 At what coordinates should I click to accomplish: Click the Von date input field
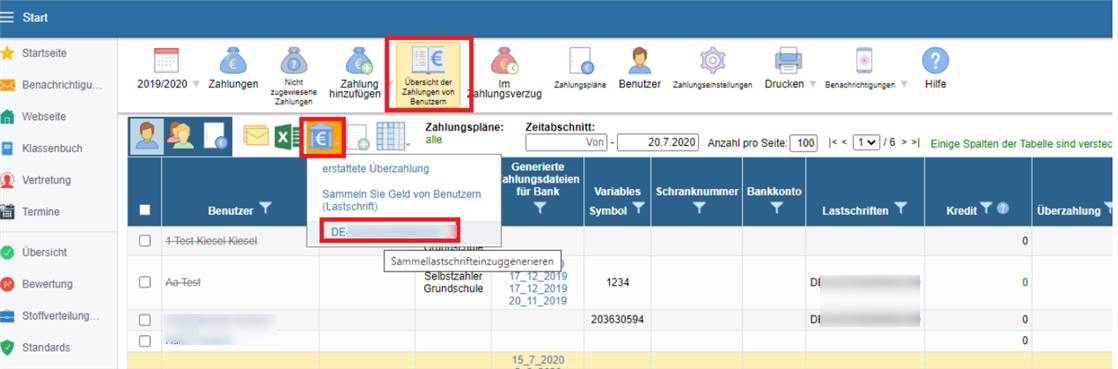[x=567, y=142]
